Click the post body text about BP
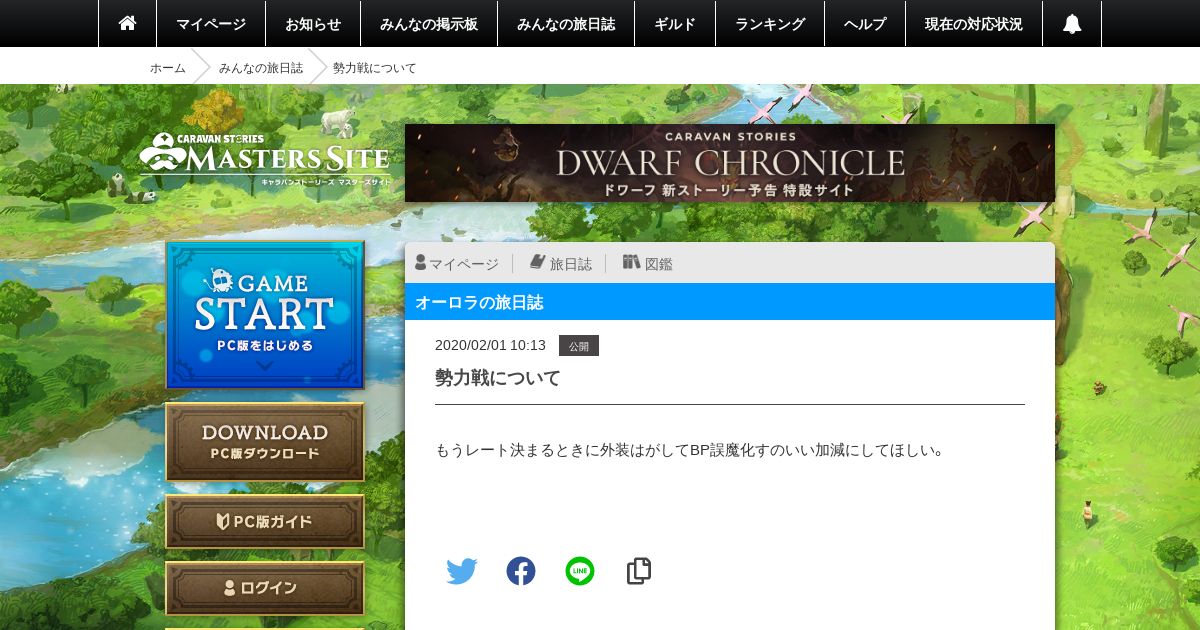Image resolution: width=1200 pixels, height=630 pixels. tap(690, 450)
